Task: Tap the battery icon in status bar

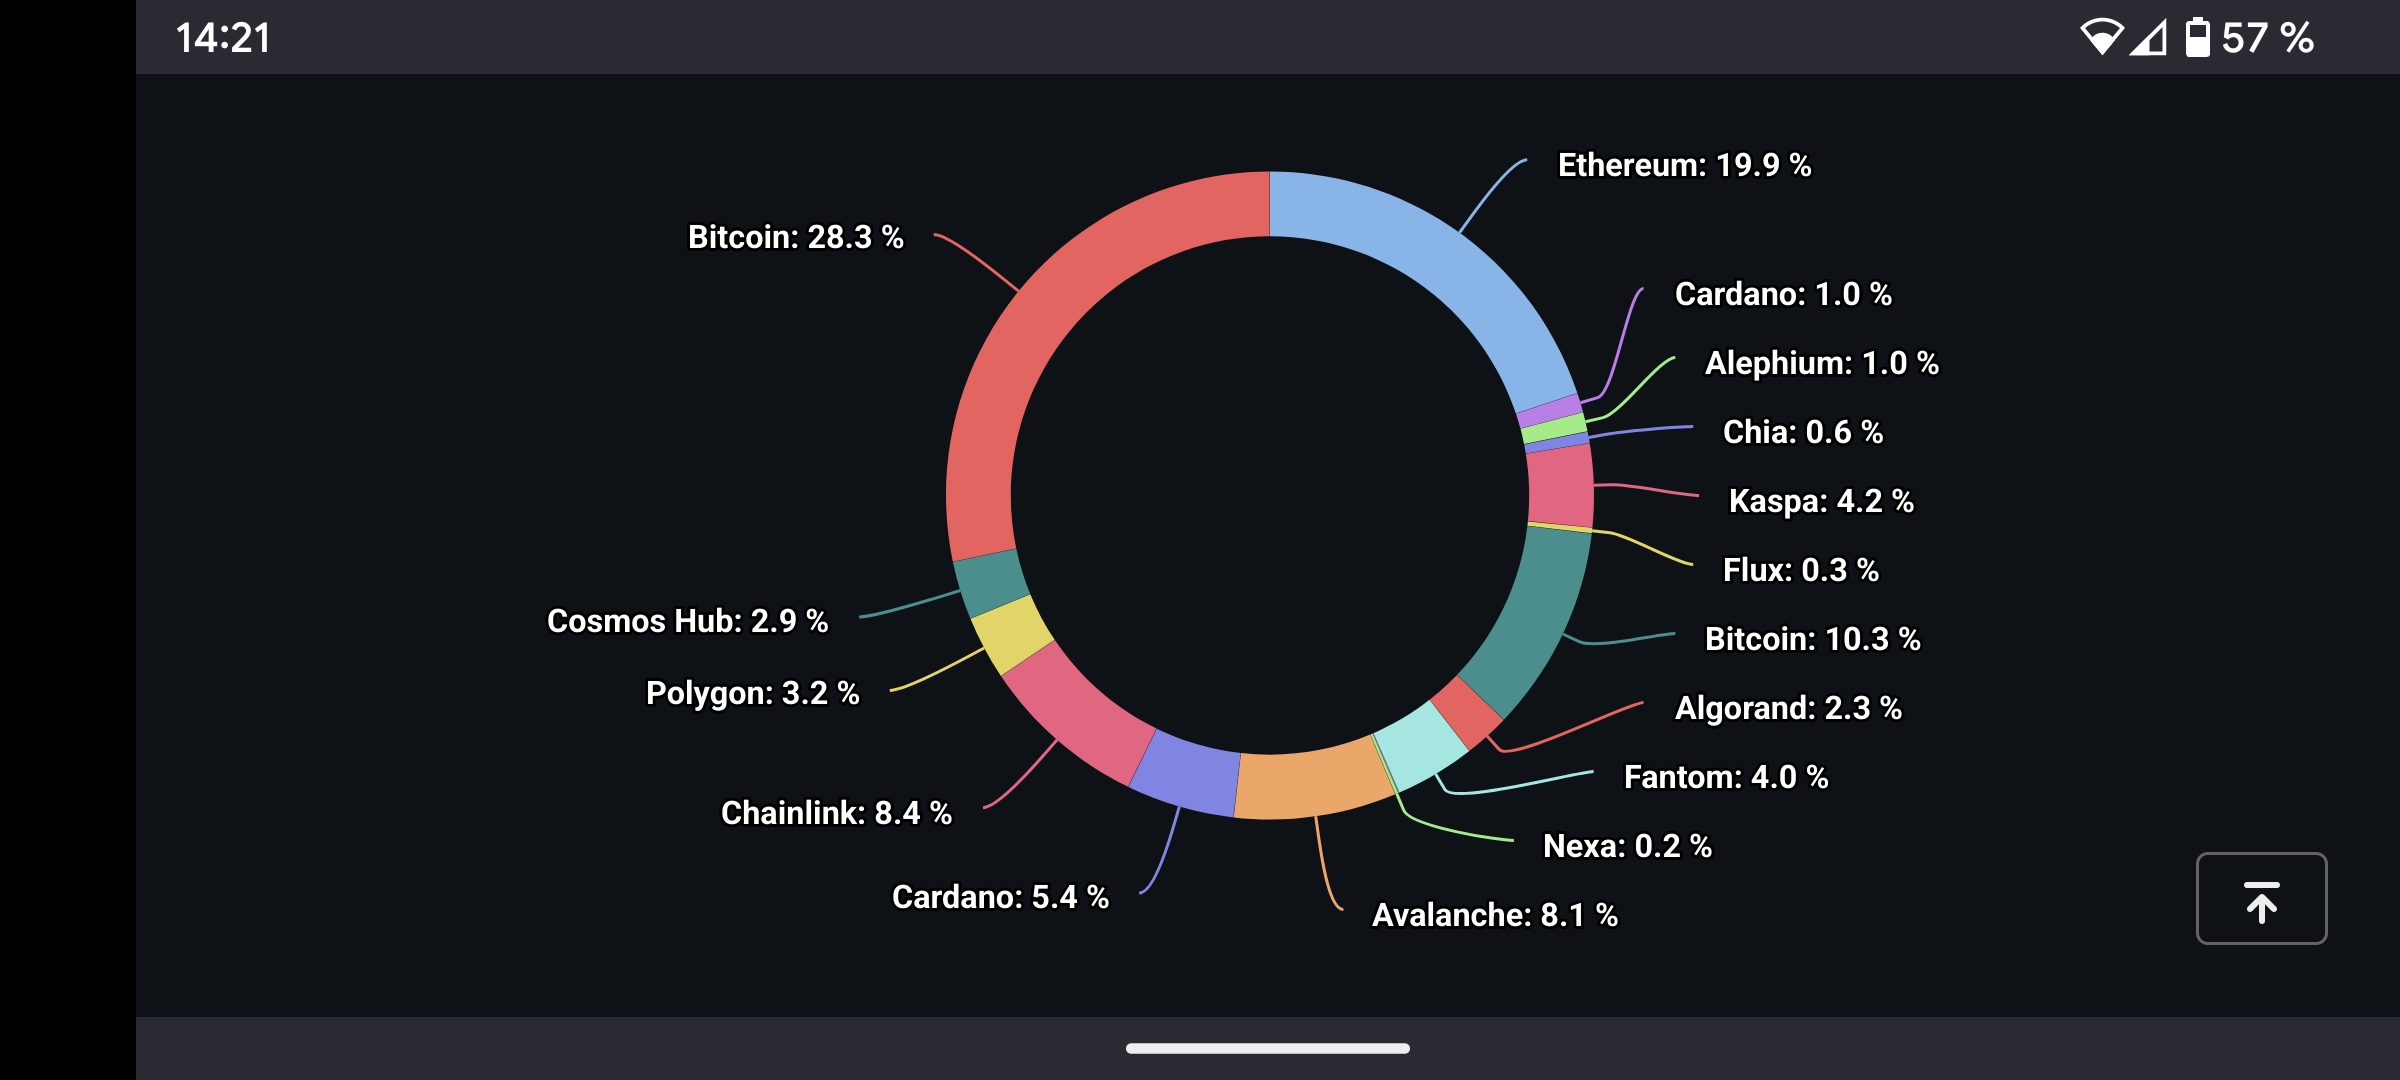Action: point(2197,38)
